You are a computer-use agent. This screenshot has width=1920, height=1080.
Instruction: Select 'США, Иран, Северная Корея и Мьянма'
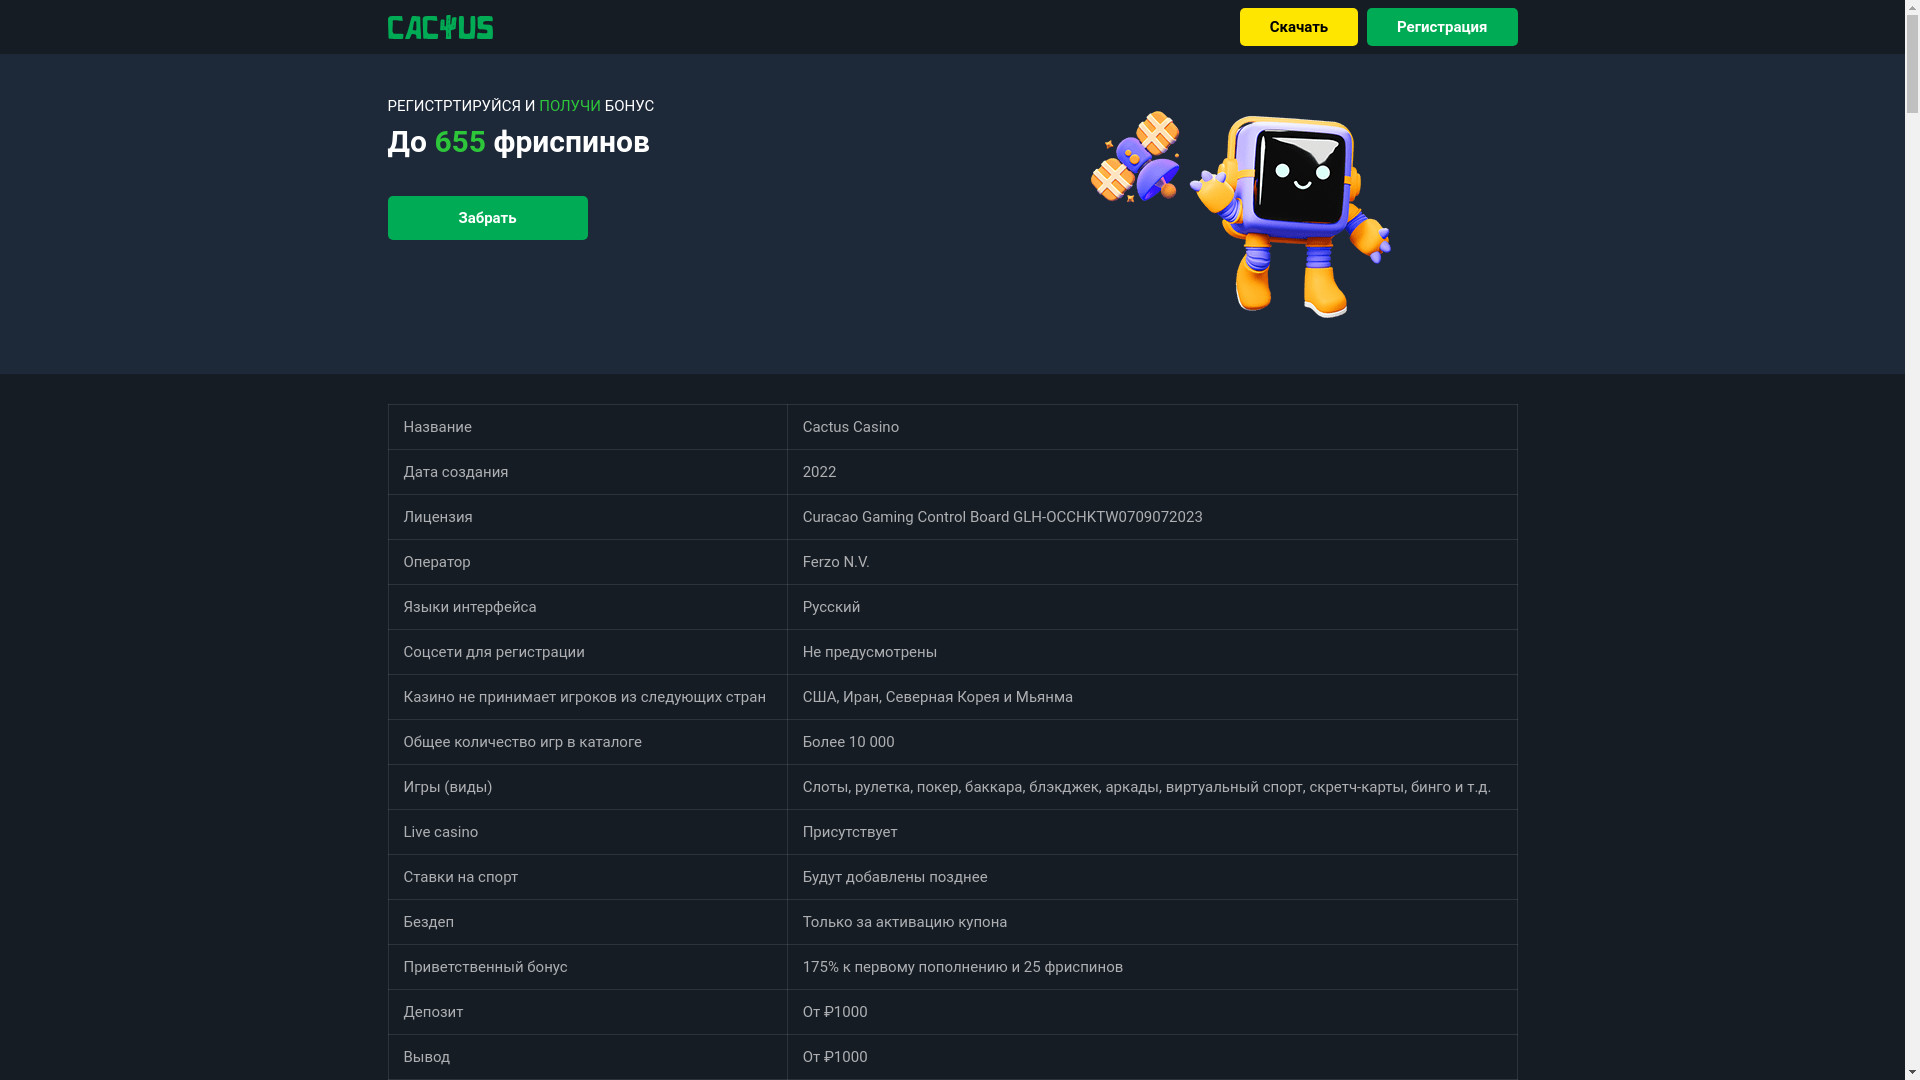pos(937,697)
